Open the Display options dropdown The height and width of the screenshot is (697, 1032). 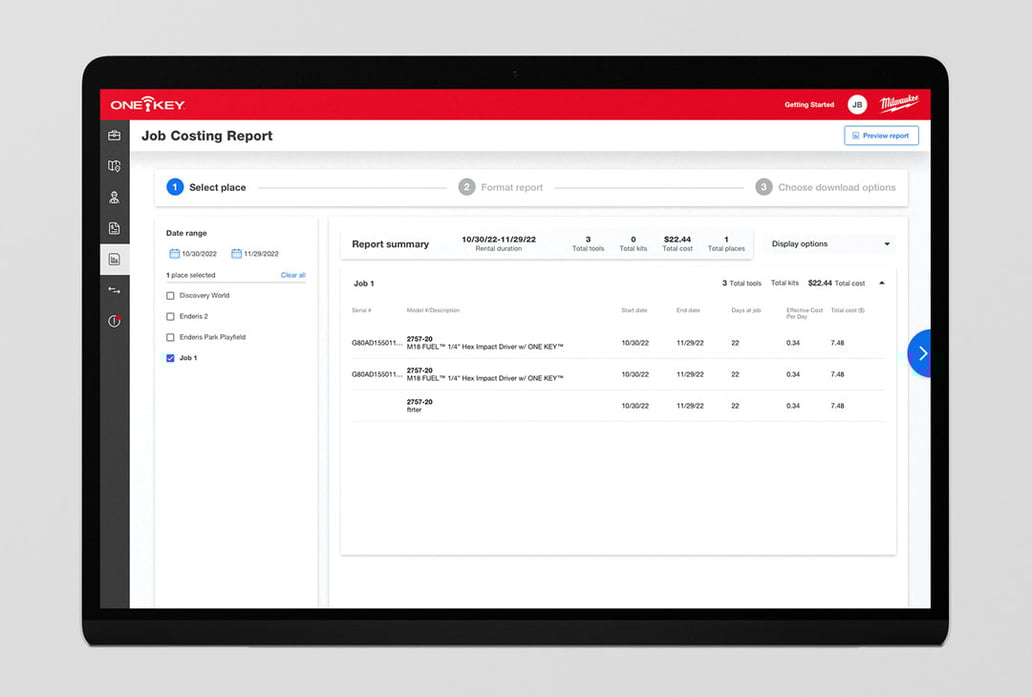point(828,243)
